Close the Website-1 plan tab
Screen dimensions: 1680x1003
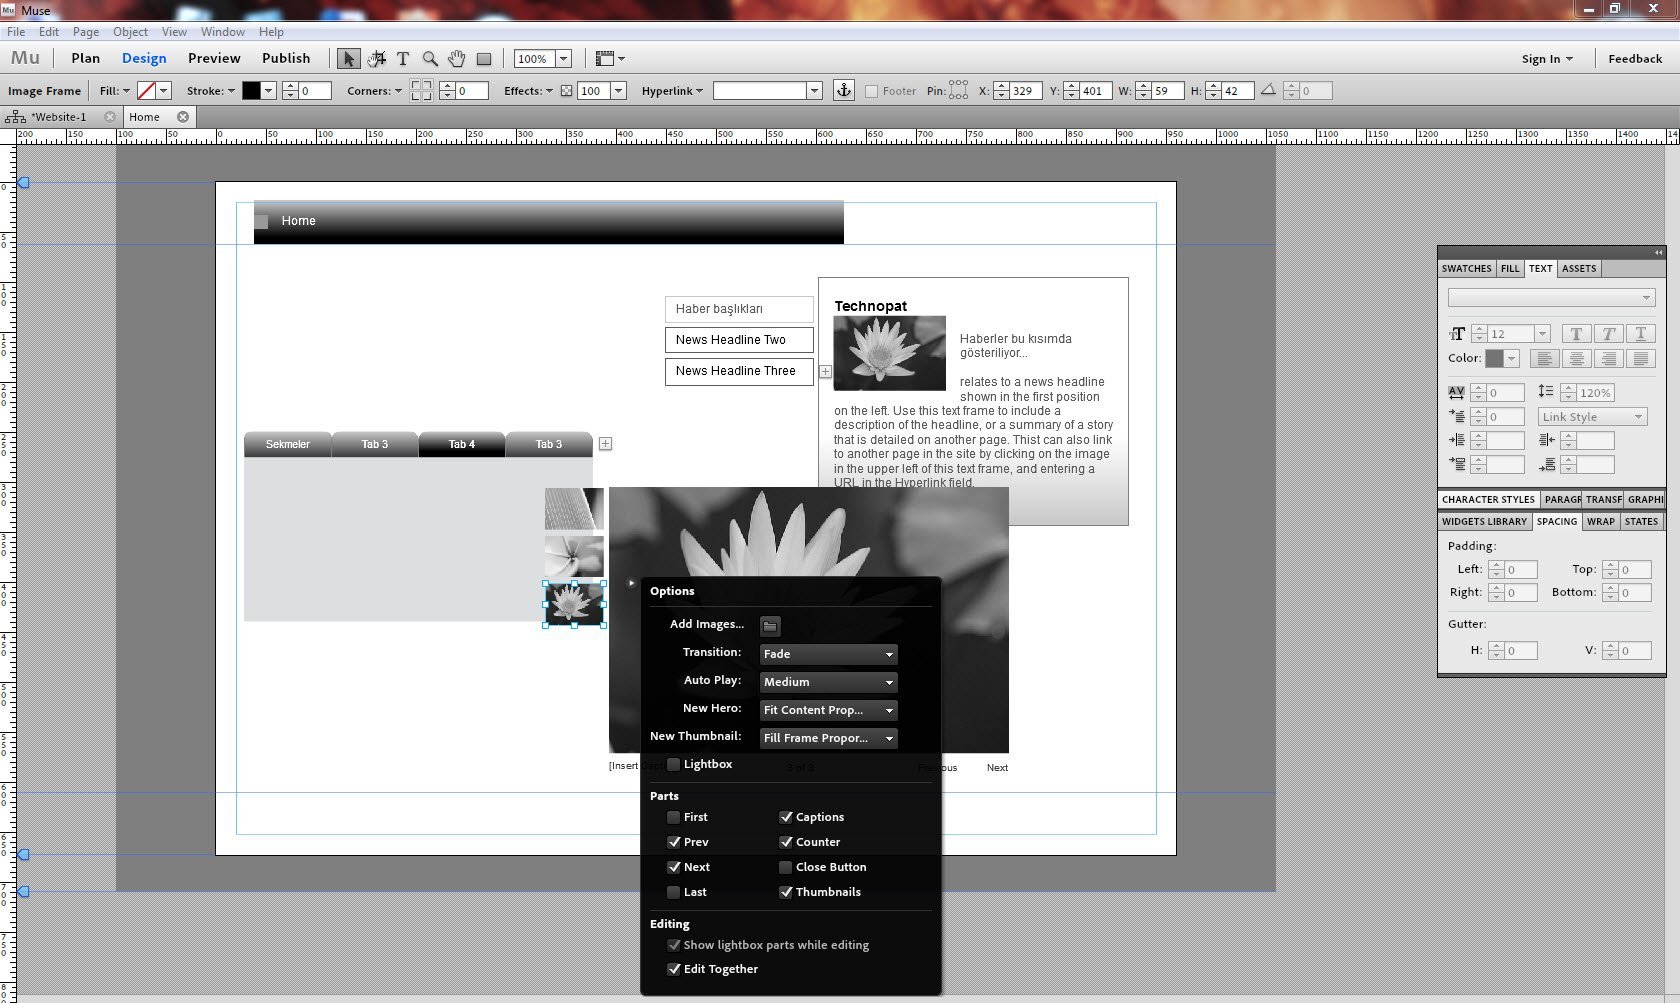tap(110, 117)
